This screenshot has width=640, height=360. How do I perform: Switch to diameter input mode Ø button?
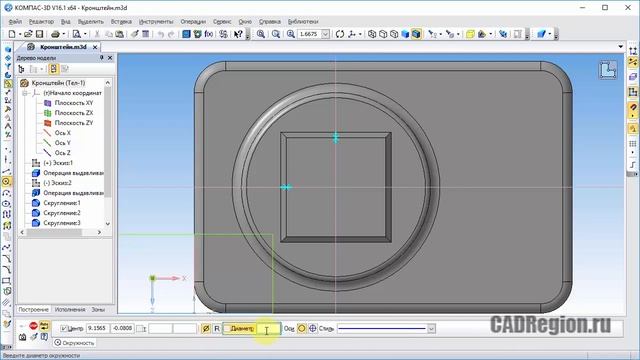[x=206, y=329]
